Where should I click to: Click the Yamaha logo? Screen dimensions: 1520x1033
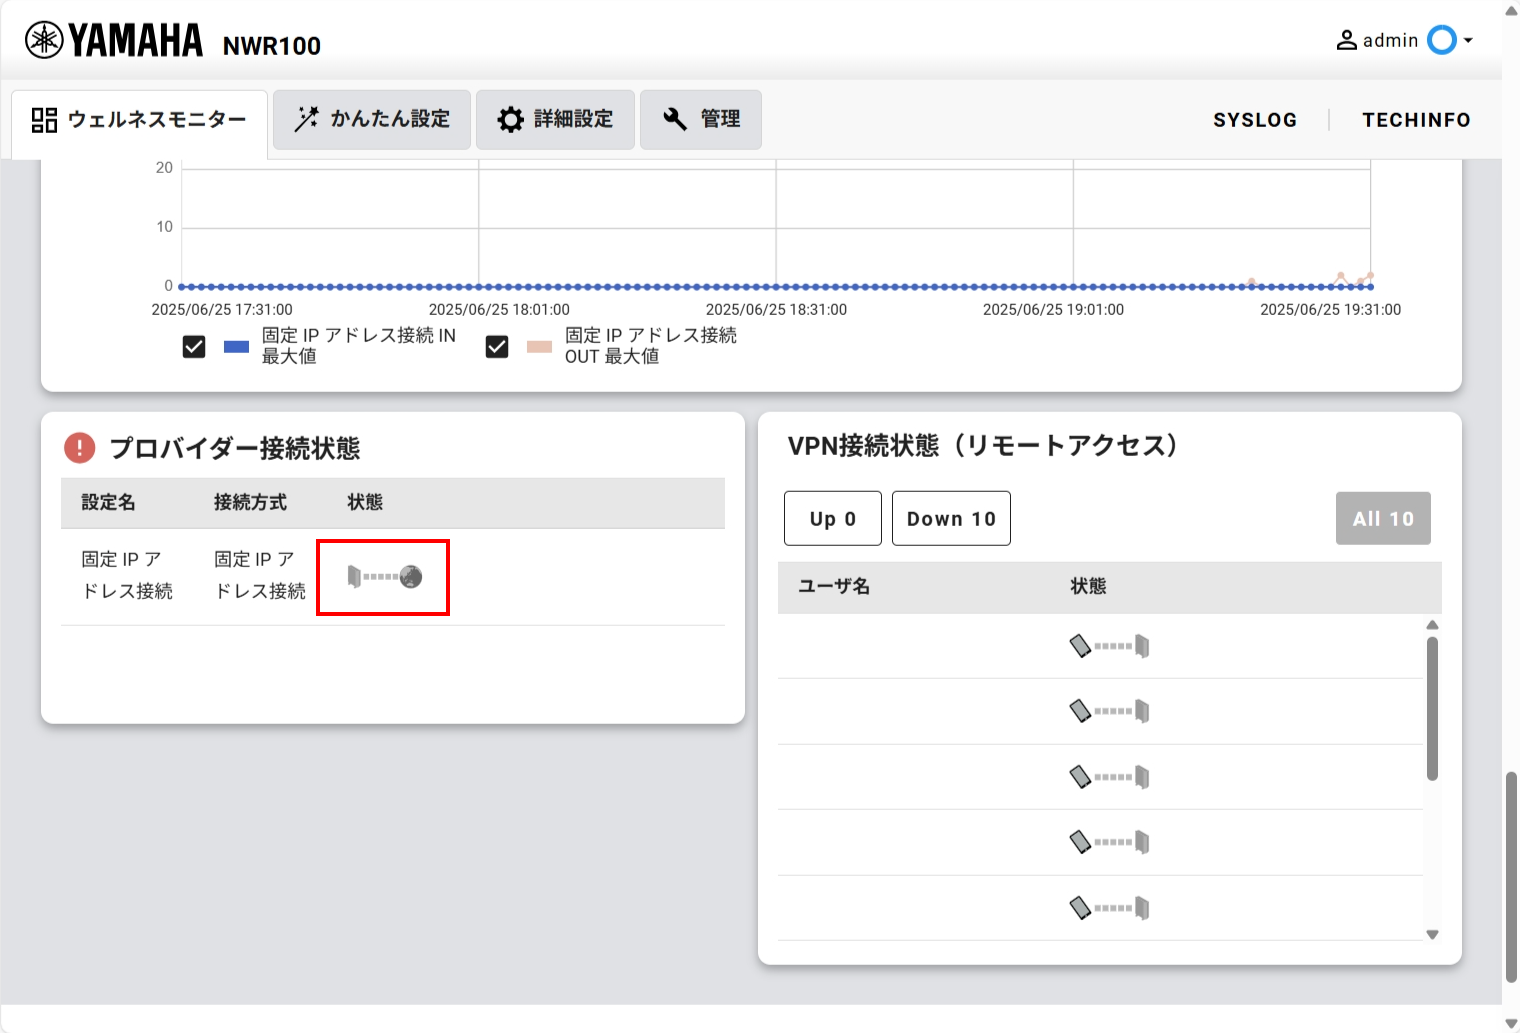[x=114, y=41]
